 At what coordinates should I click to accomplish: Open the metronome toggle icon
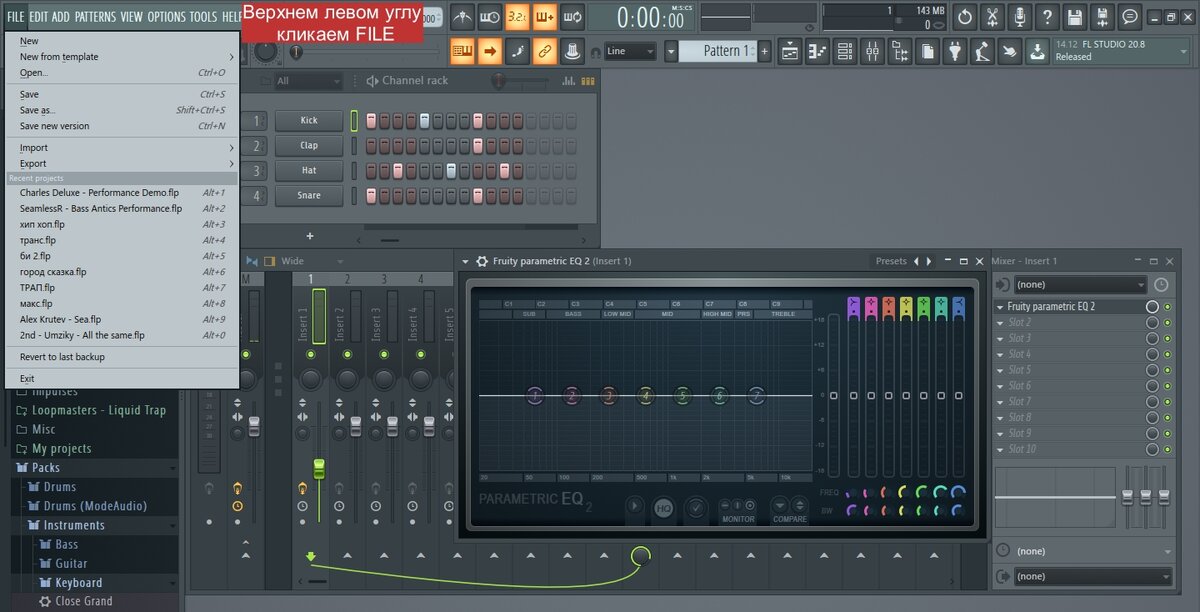pos(462,17)
